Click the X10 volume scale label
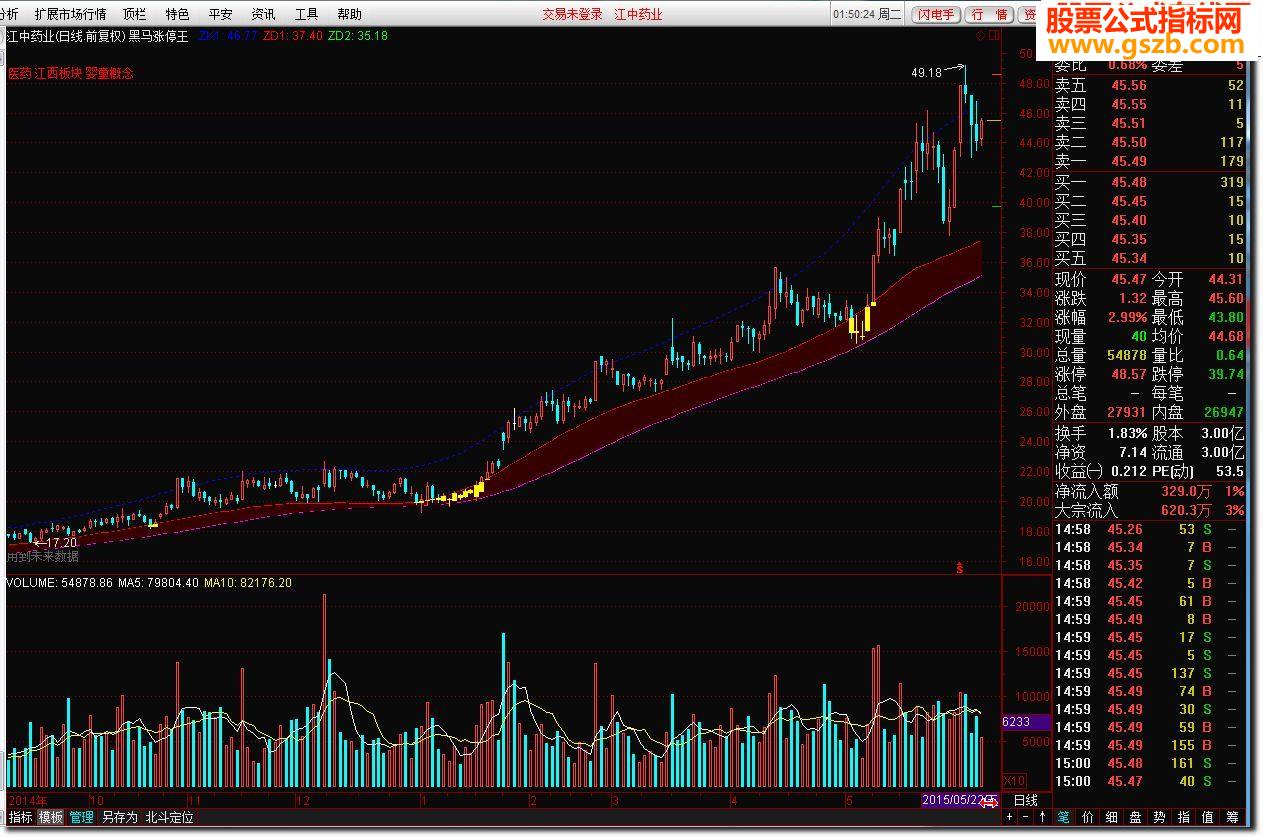 pos(1014,780)
